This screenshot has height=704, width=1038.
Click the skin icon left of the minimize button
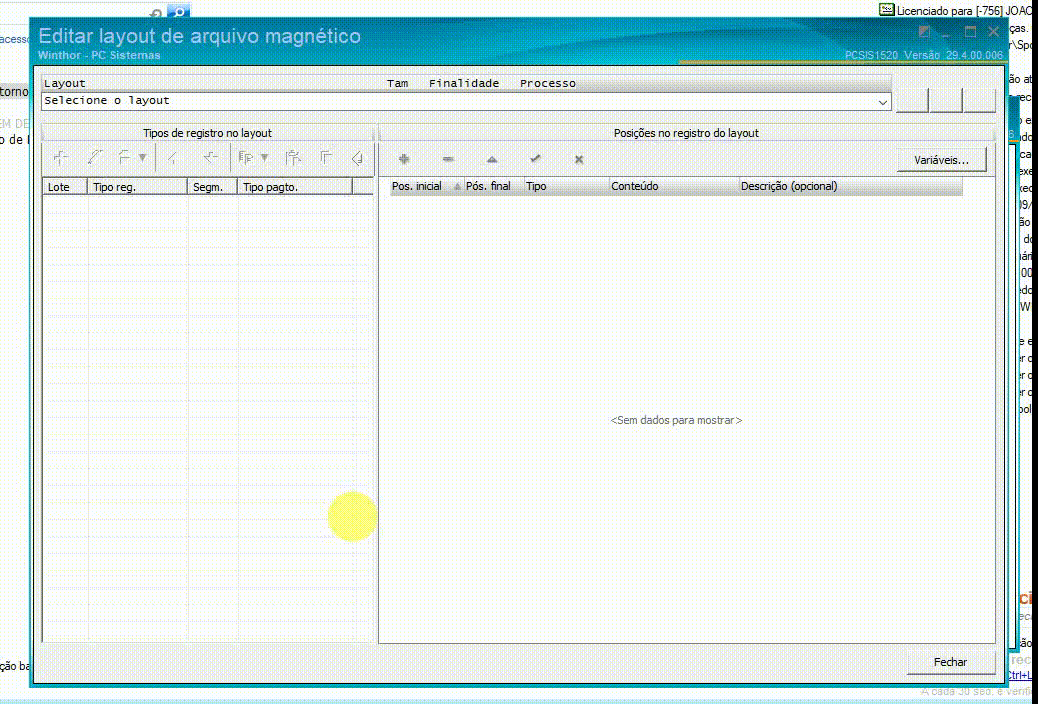(925, 32)
